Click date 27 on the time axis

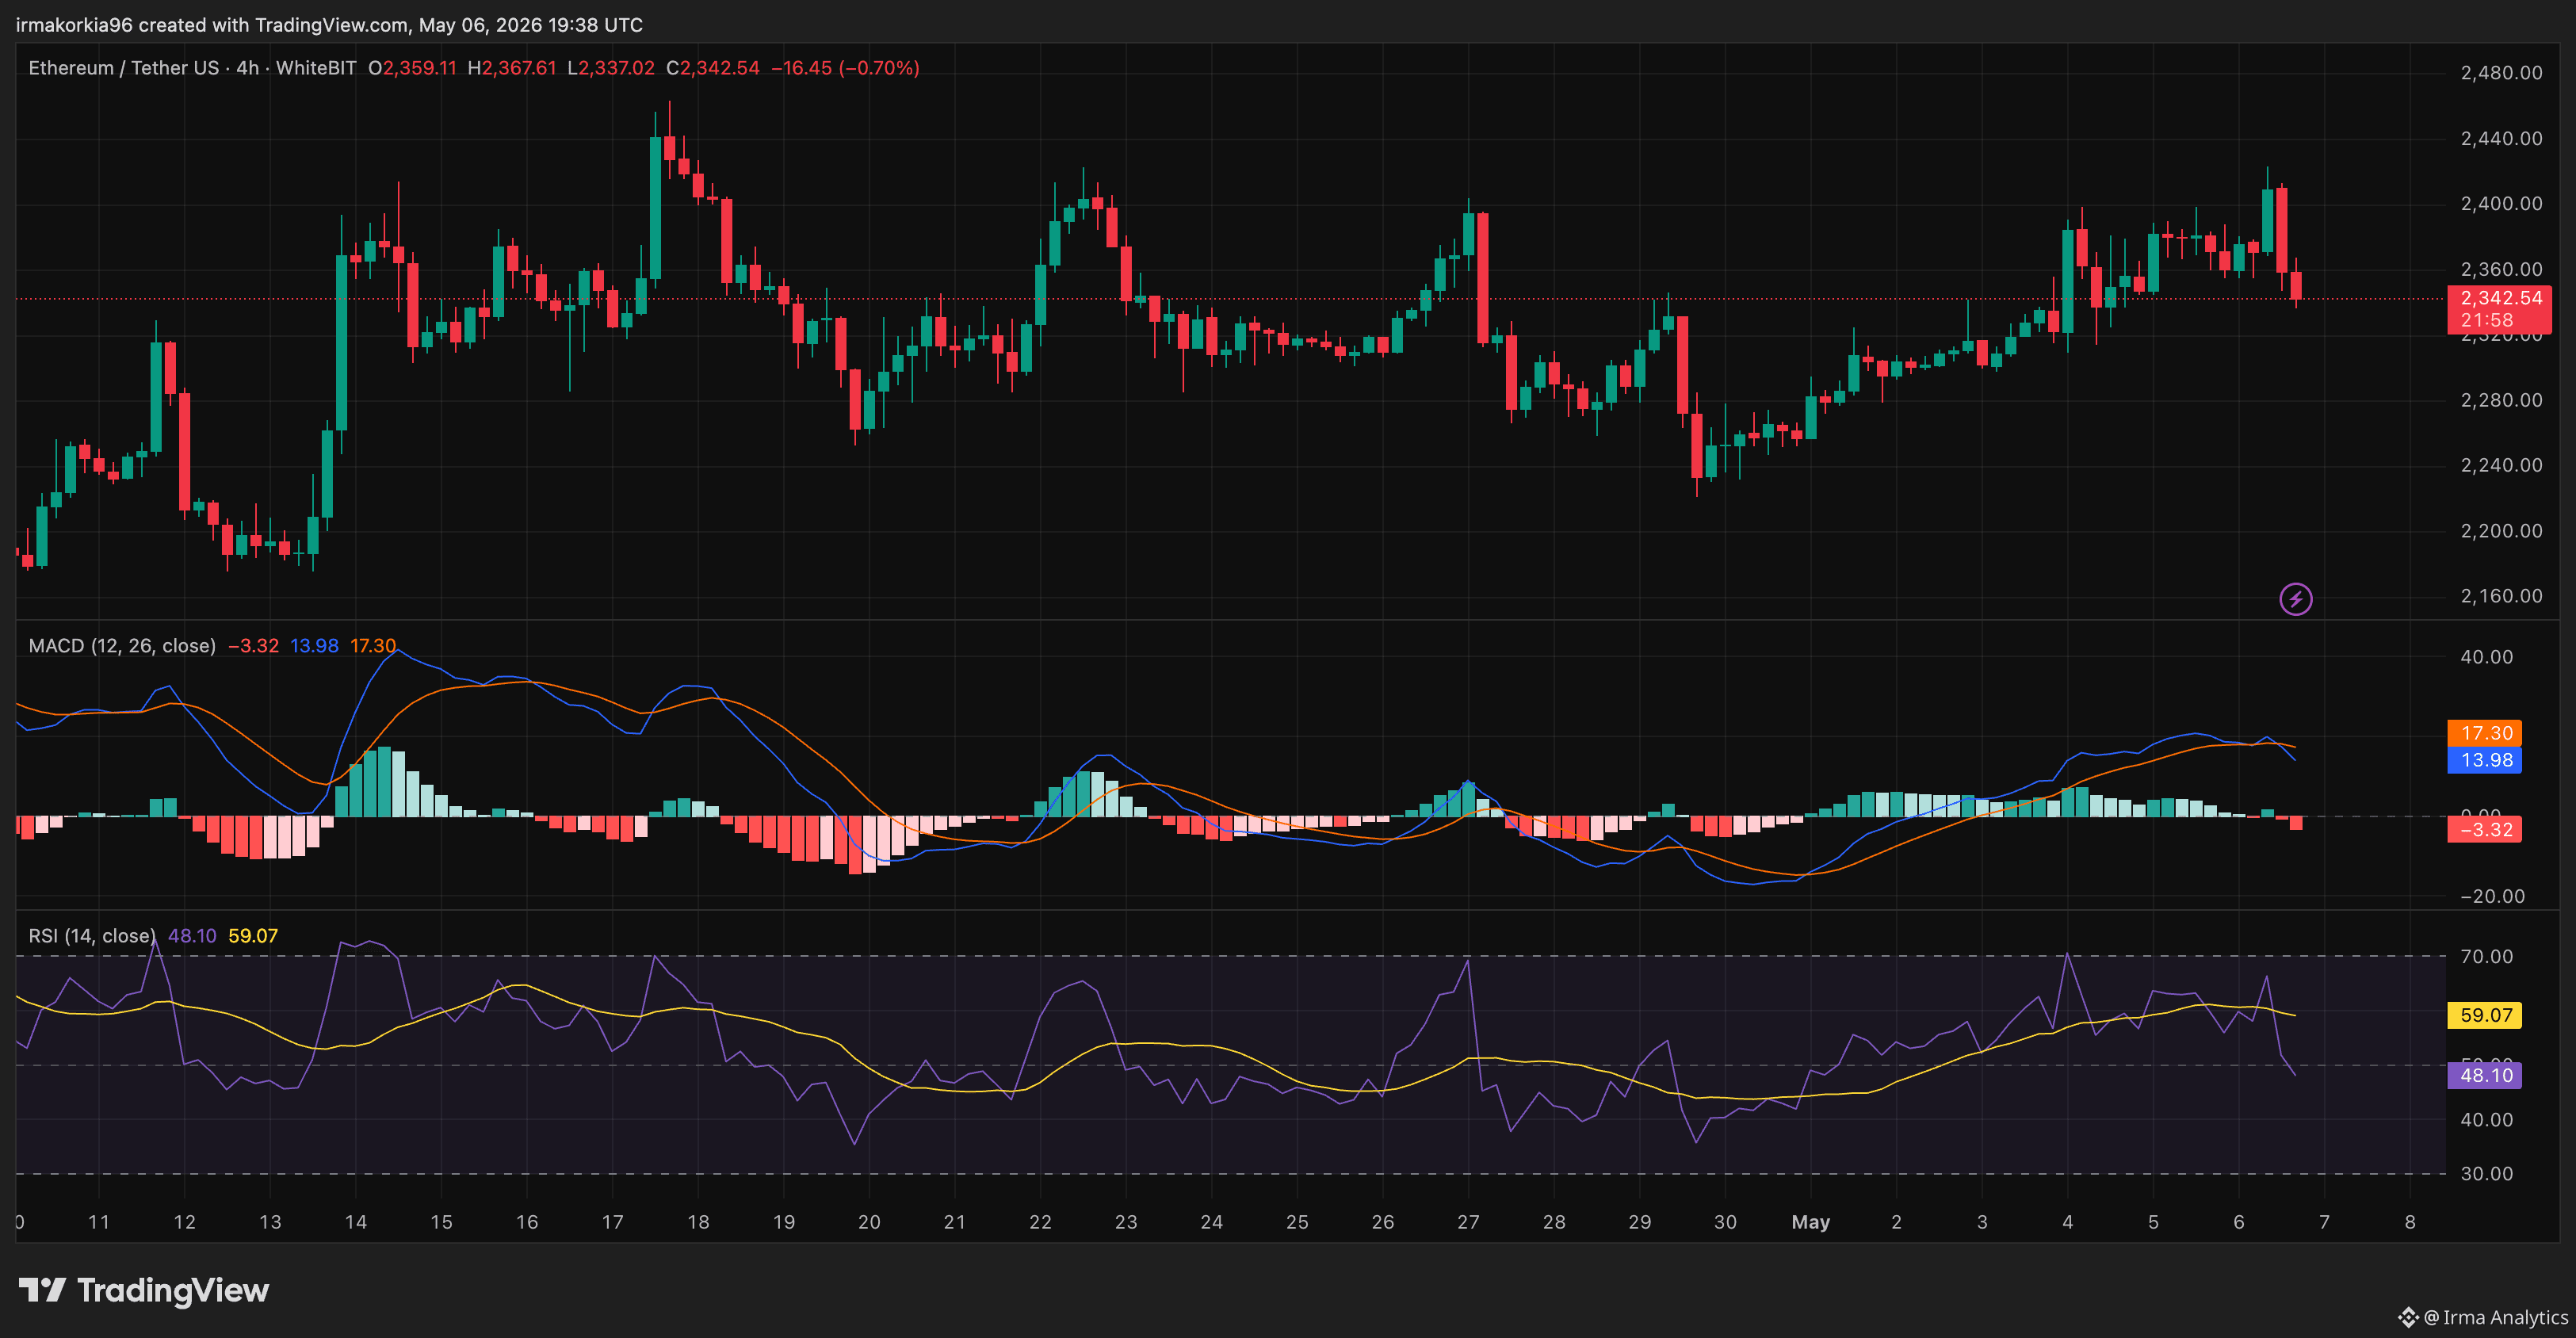click(1468, 1222)
